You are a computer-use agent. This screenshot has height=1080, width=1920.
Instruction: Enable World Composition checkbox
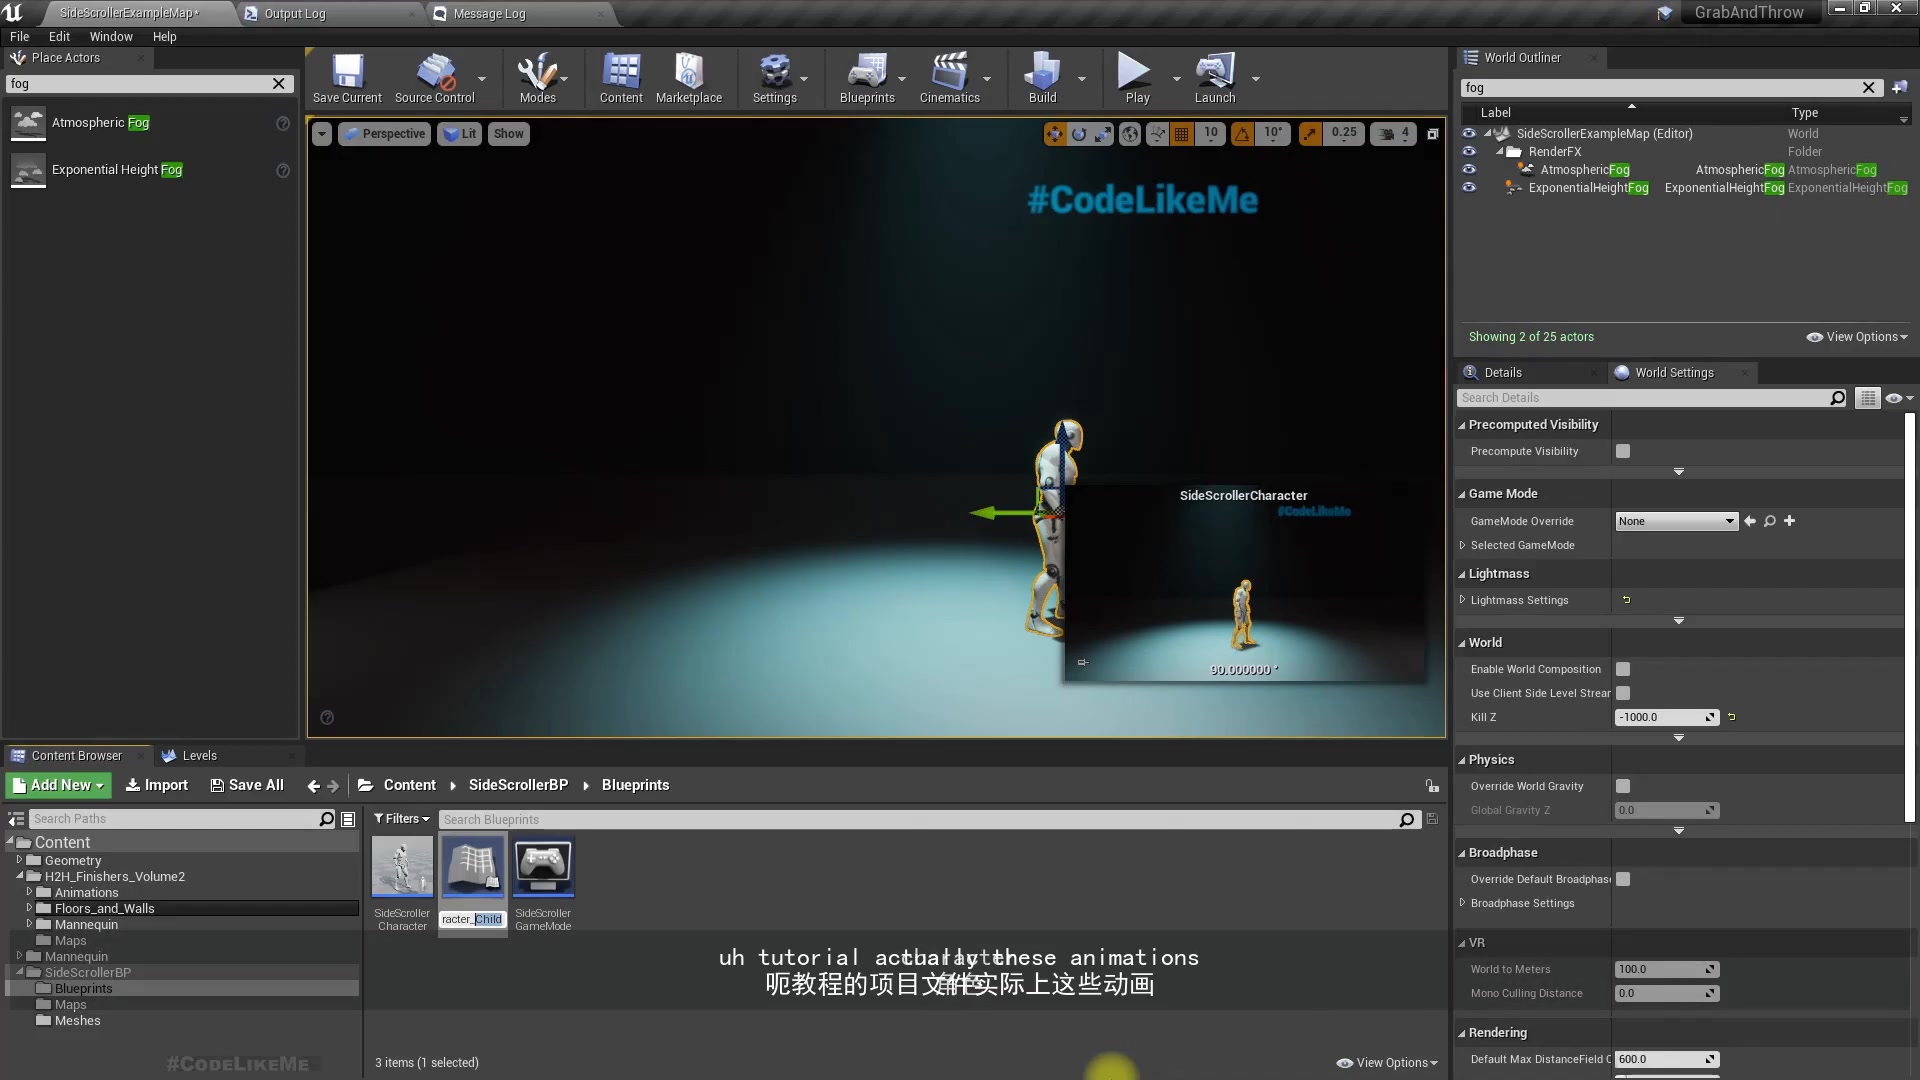pos(1623,669)
